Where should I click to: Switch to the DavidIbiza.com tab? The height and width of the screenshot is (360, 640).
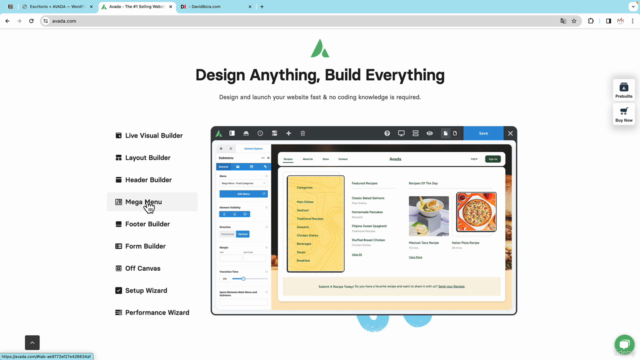[x=216, y=7]
